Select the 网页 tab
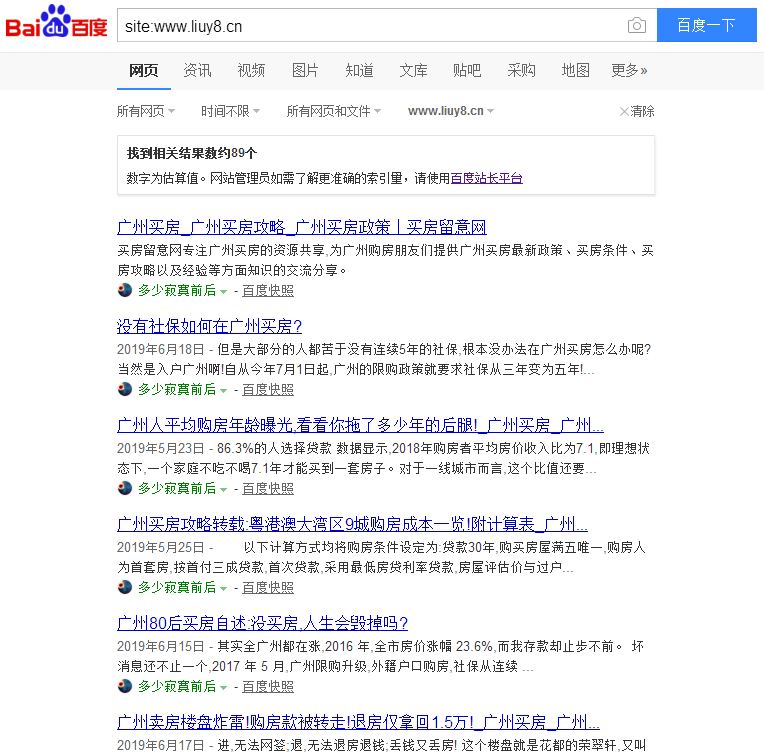The width and height of the screenshot is (764, 752). pos(143,71)
